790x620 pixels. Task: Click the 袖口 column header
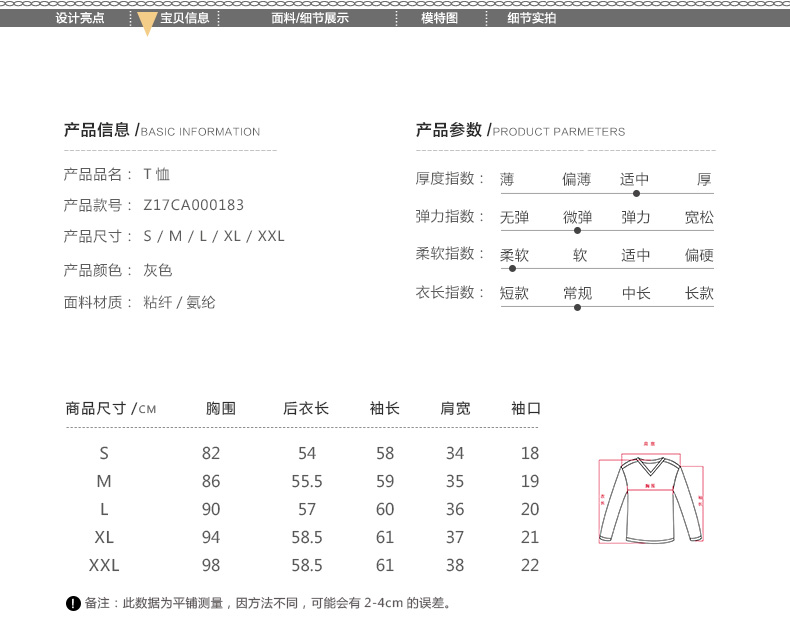pos(526,408)
